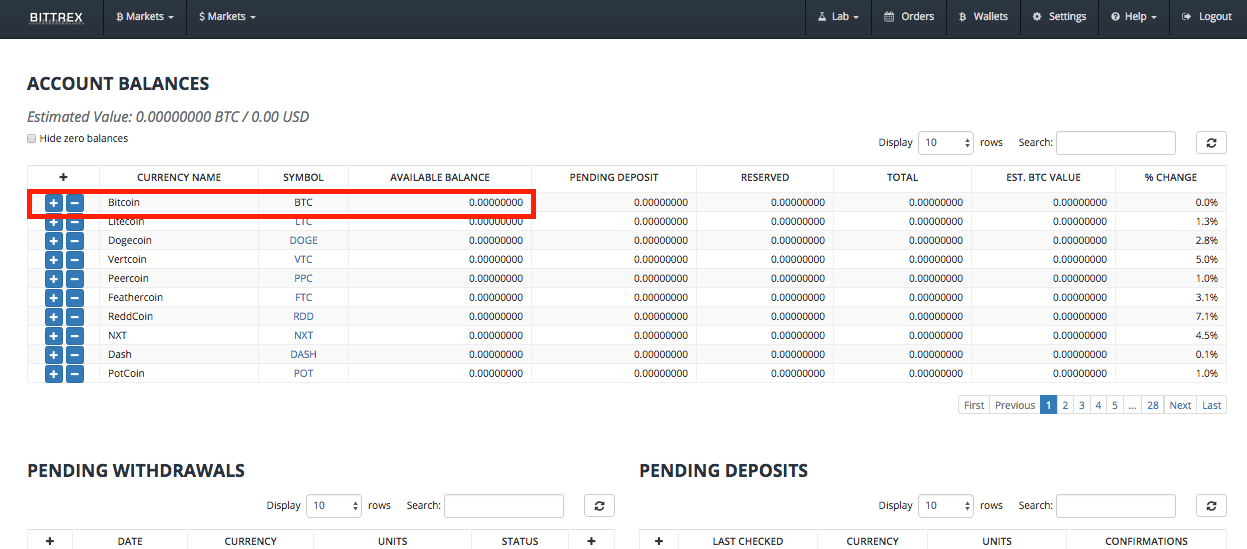Open the Help dropdown menu

pyautogui.click(x=1134, y=17)
